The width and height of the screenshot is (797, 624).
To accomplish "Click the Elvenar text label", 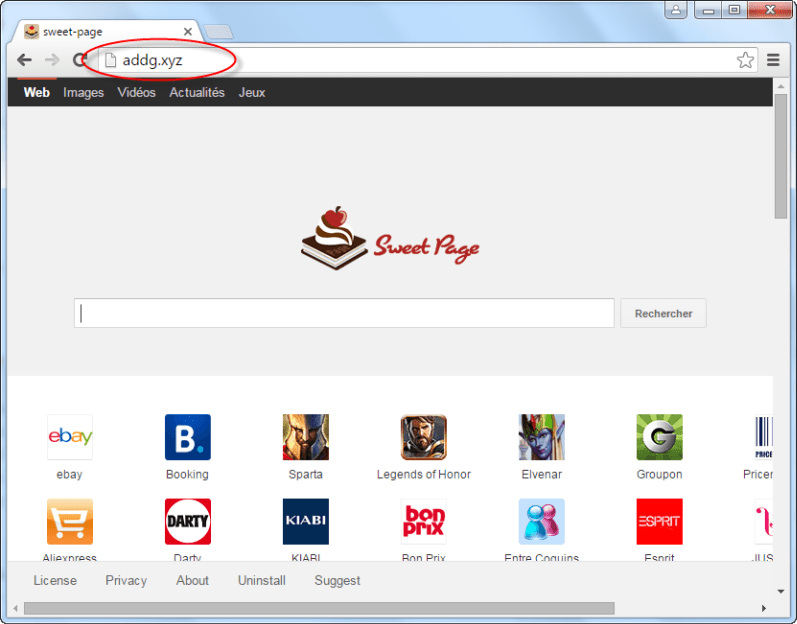I will click(541, 474).
